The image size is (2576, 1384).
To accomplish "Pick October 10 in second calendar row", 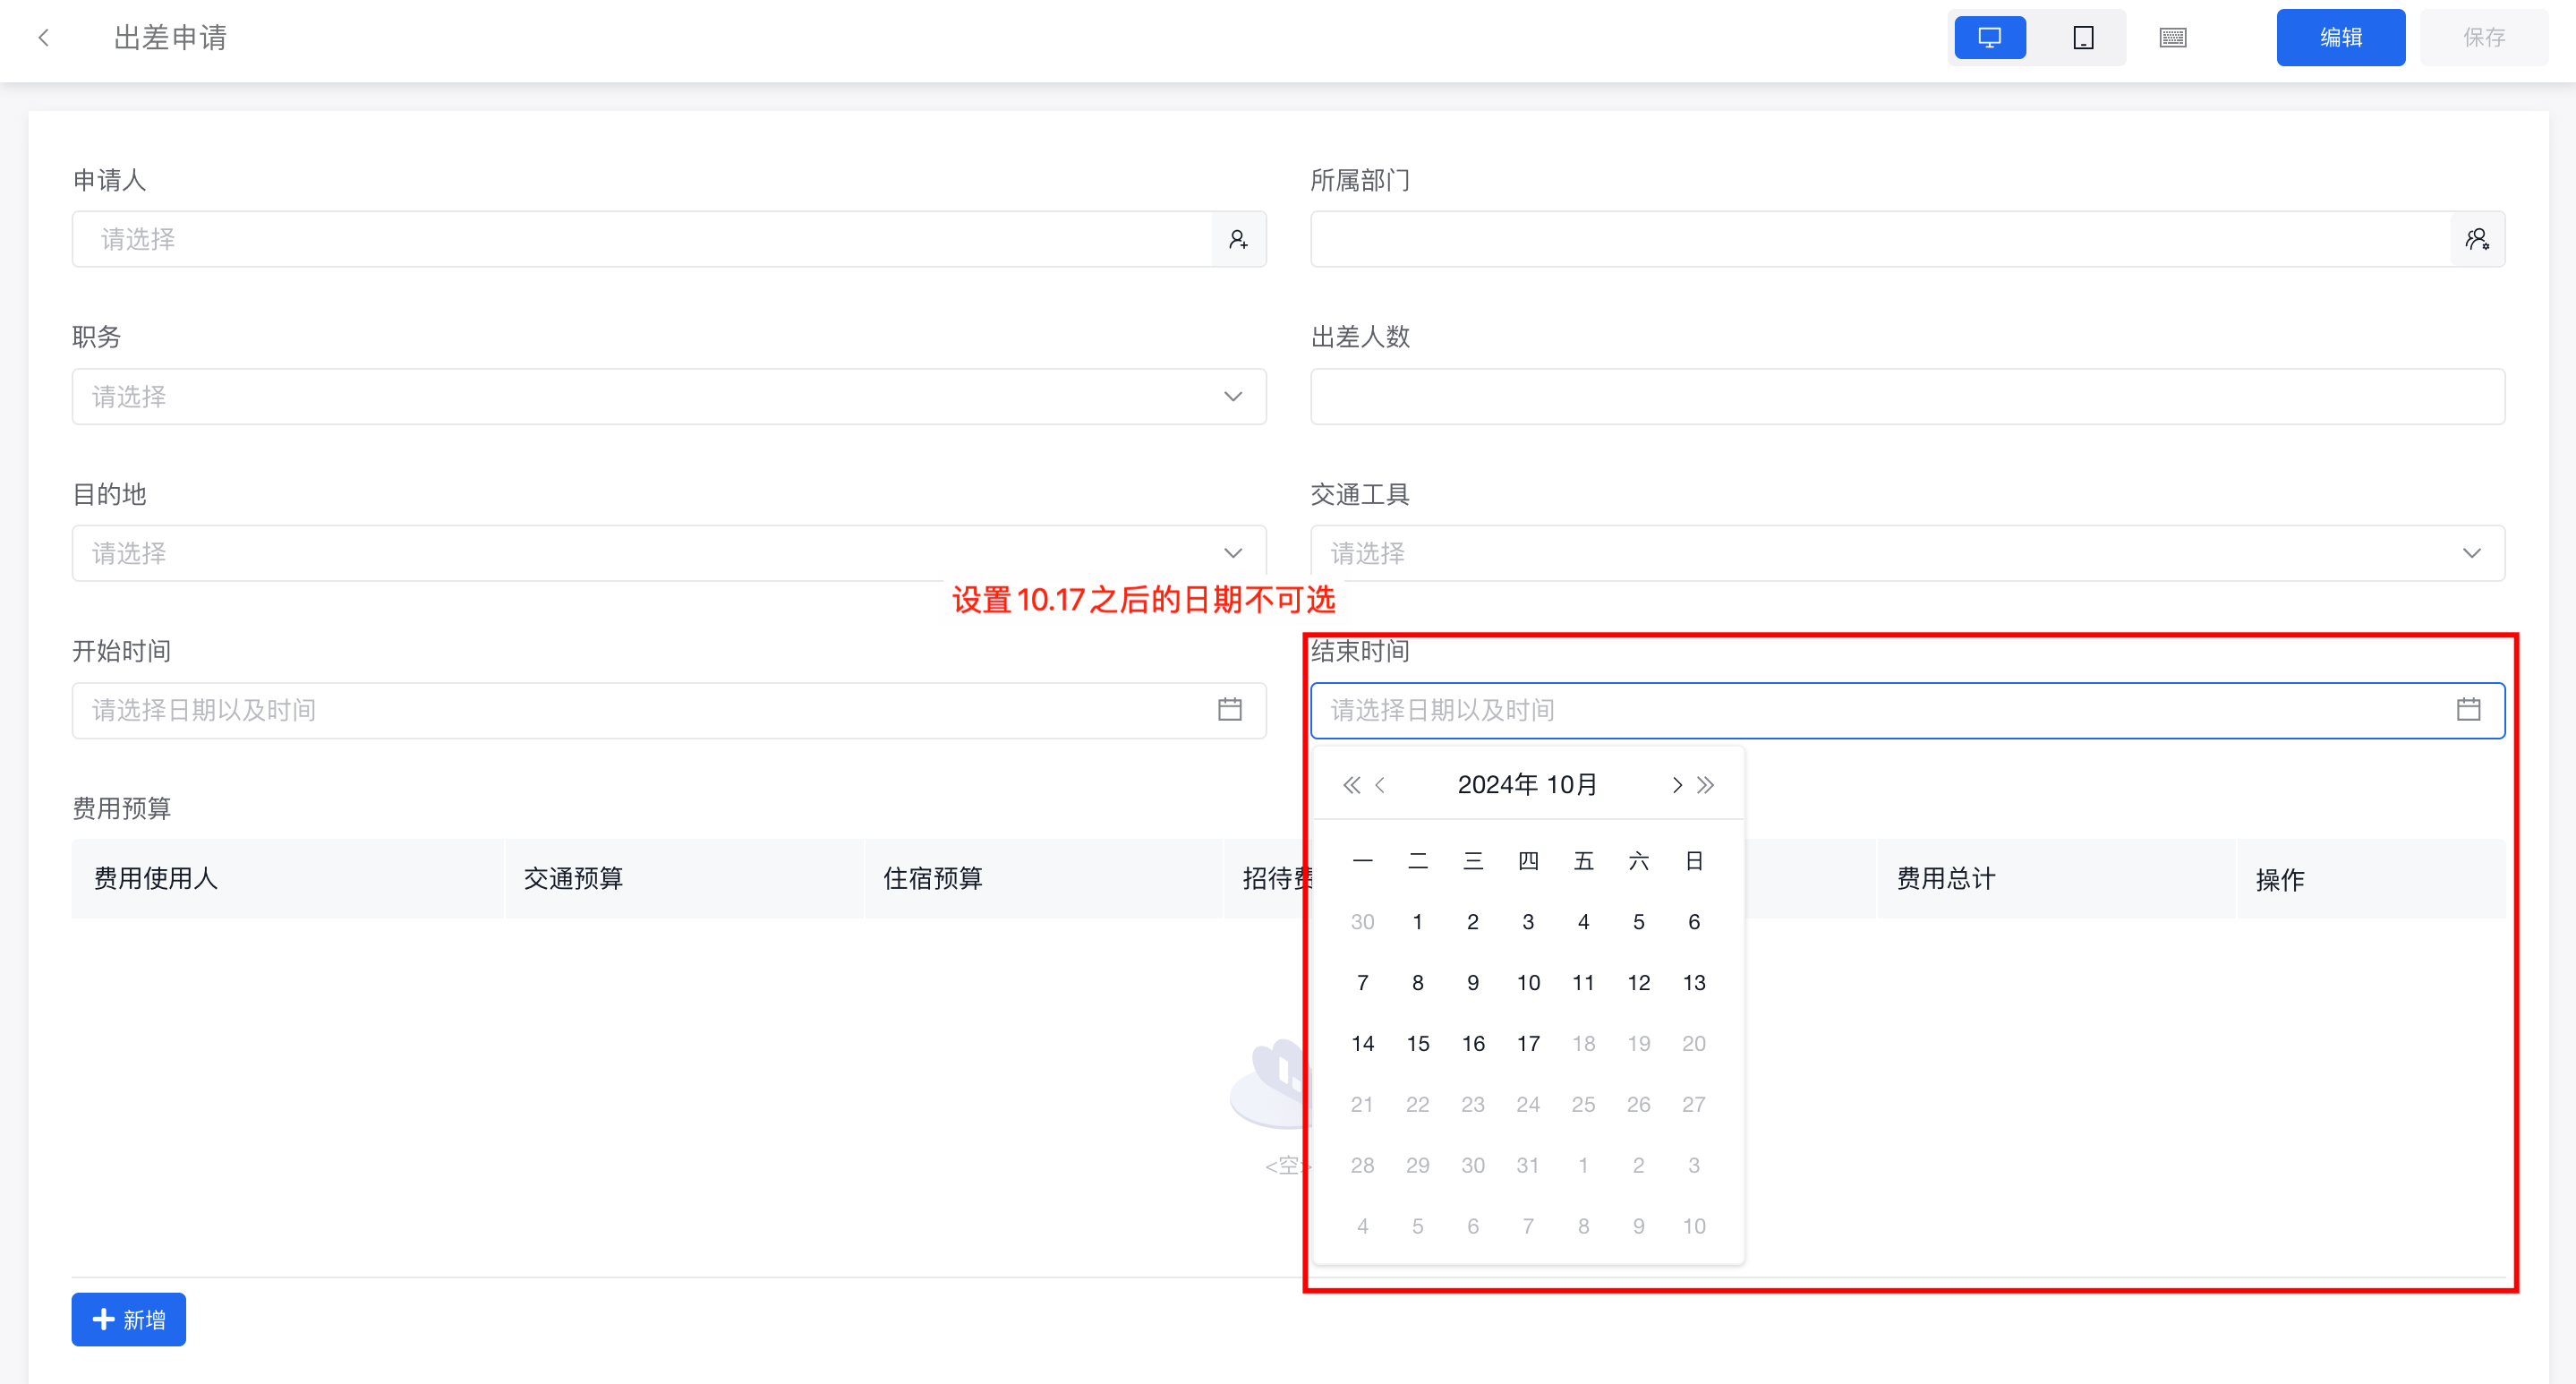I will click(1528, 983).
